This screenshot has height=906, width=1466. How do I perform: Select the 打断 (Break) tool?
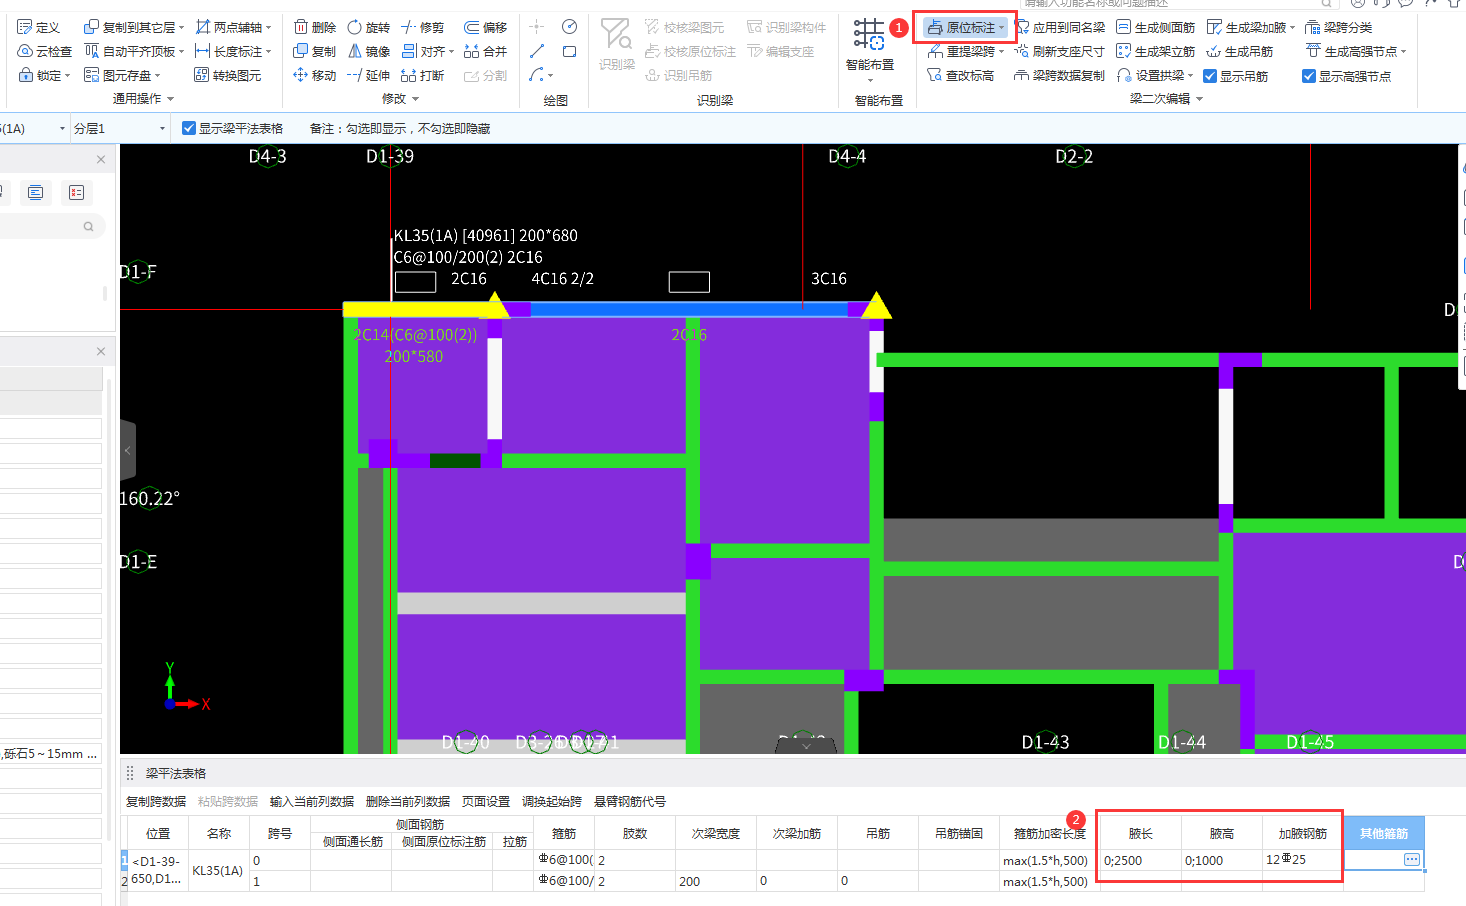pos(422,75)
